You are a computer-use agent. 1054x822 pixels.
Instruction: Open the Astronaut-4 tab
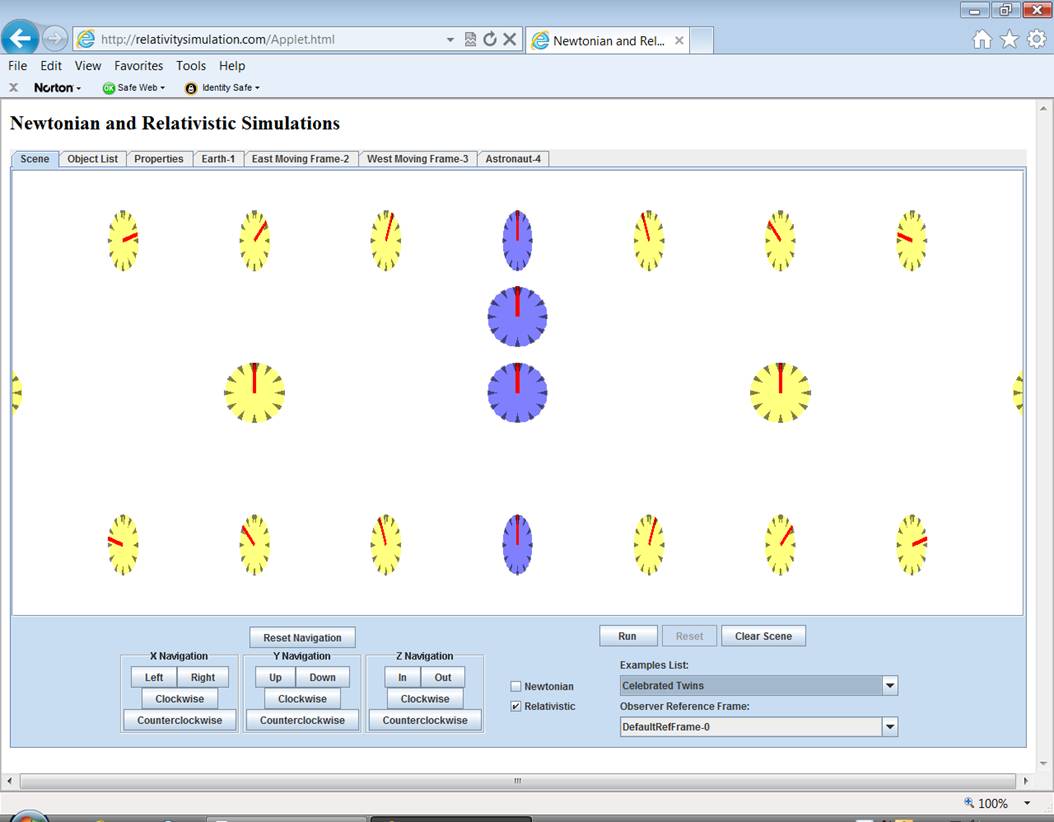pyautogui.click(x=513, y=159)
